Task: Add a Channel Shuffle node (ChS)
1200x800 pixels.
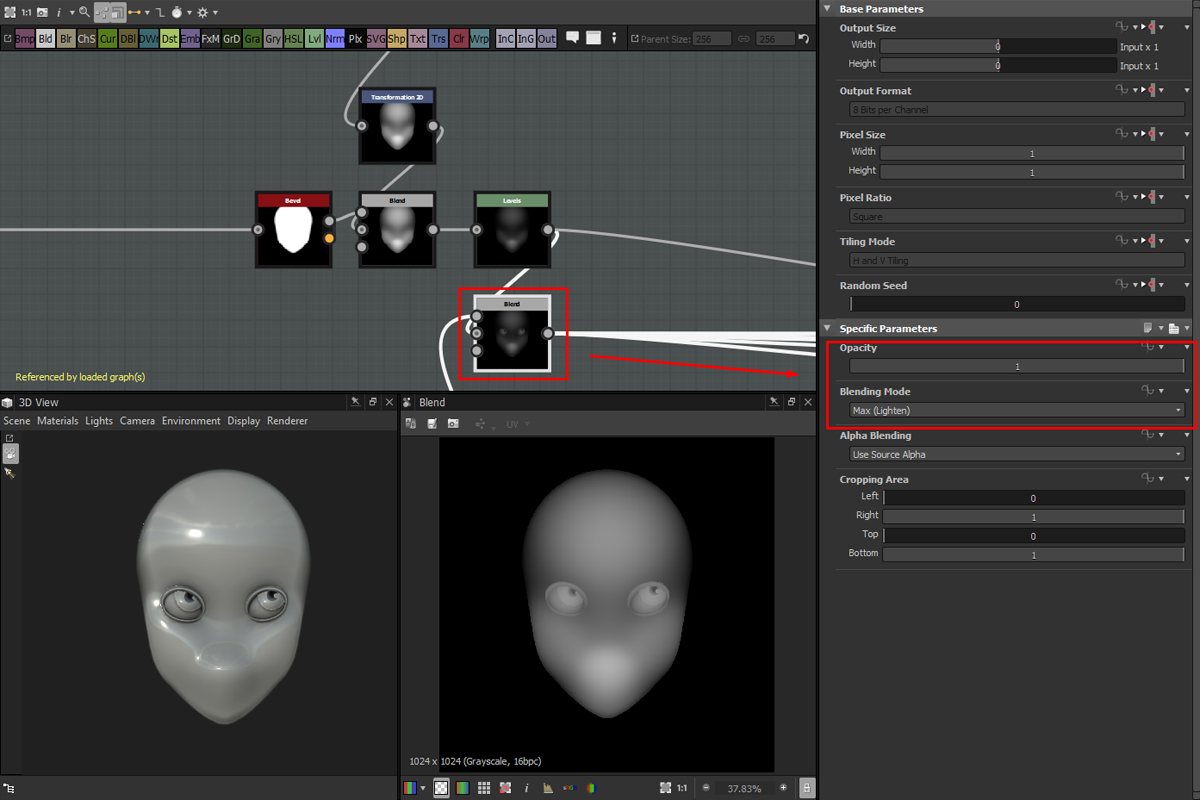Action: click(87, 39)
